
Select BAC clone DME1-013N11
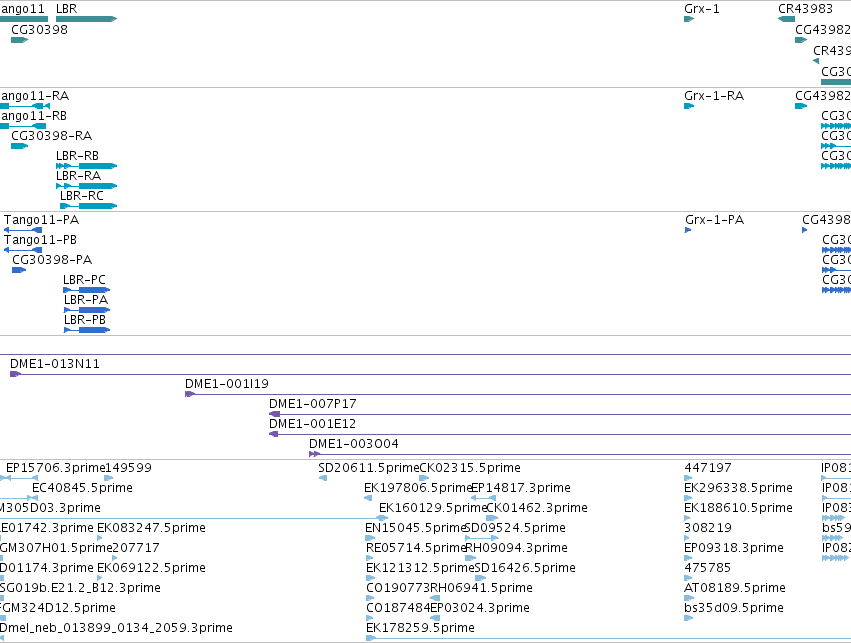click(55, 364)
